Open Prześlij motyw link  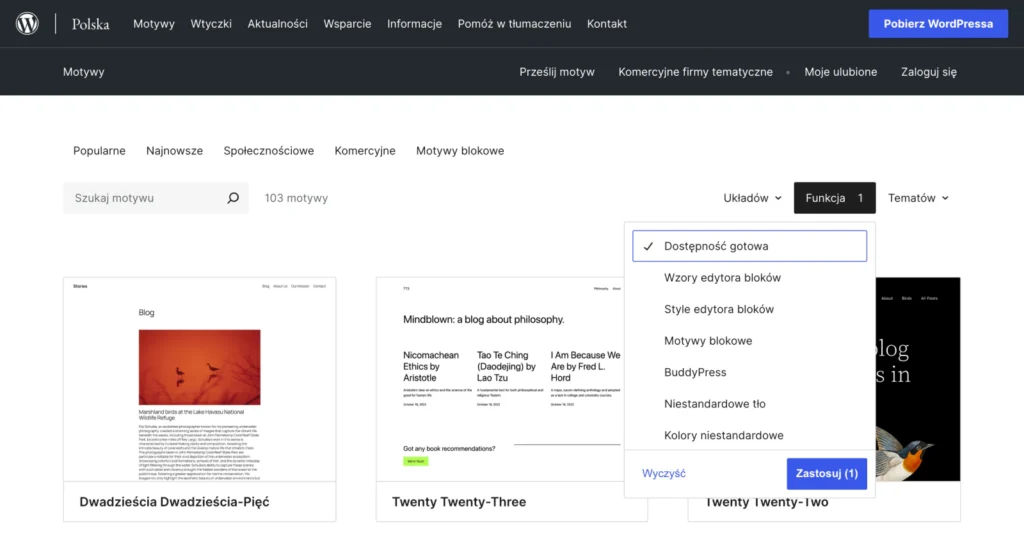(556, 72)
